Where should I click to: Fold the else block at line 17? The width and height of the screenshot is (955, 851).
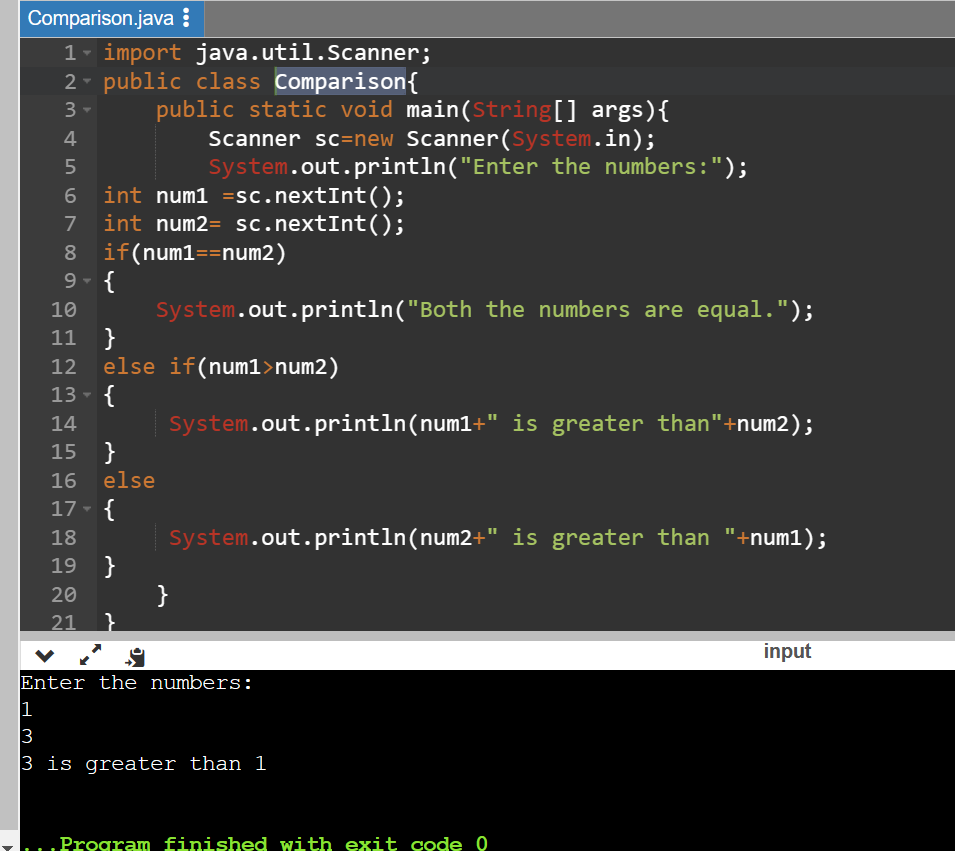coord(85,509)
